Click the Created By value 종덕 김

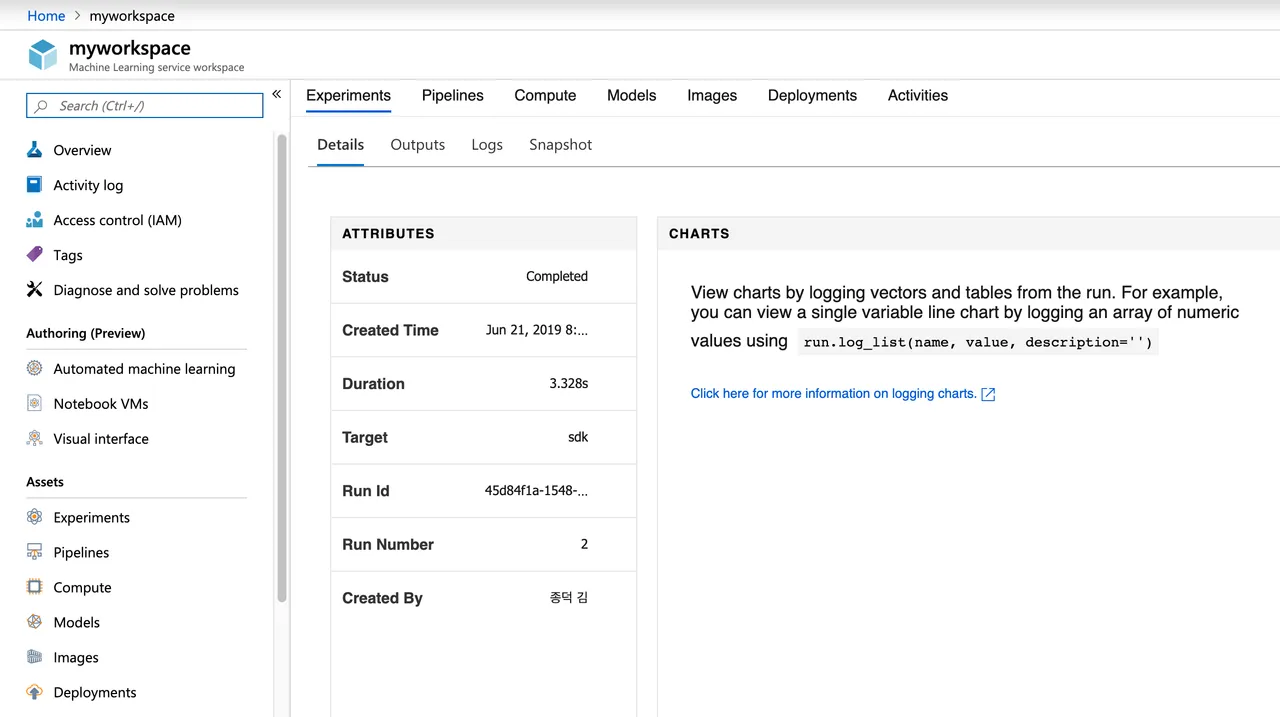click(x=569, y=597)
